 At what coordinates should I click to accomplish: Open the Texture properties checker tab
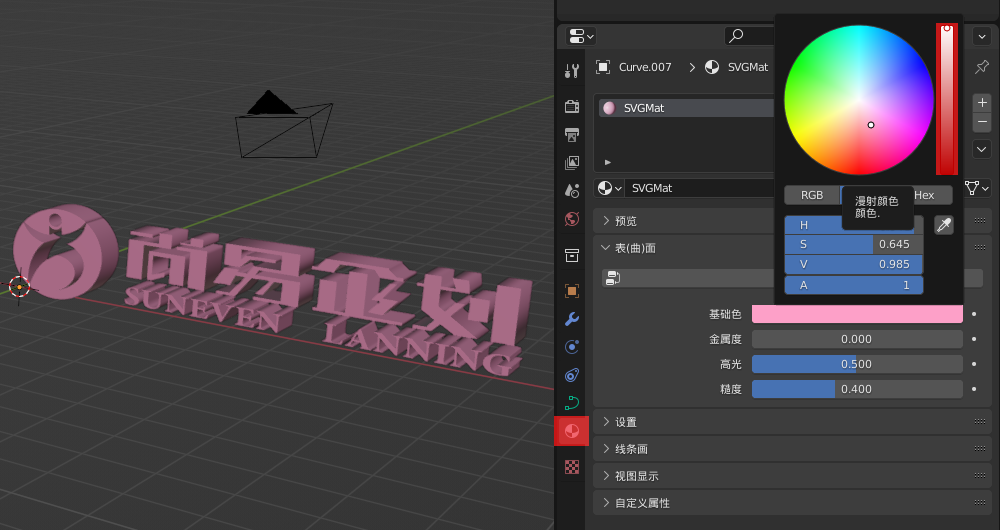[x=572, y=466]
